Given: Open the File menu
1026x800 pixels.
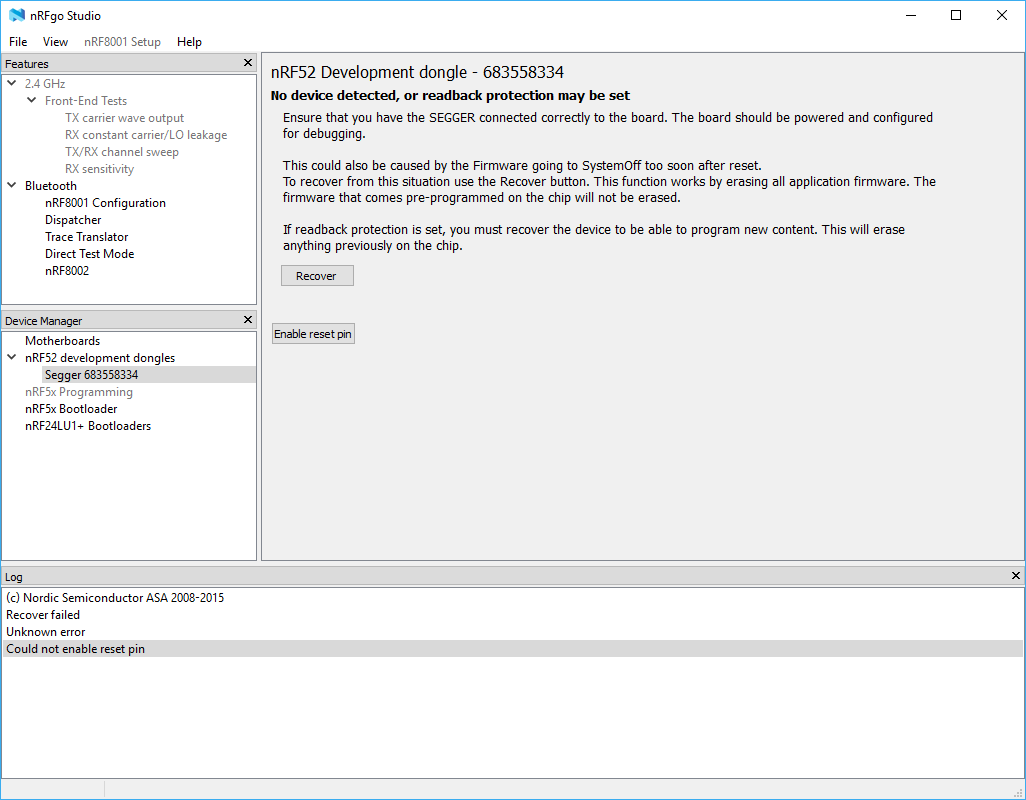Looking at the screenshot, I should [x=18, y=42].
